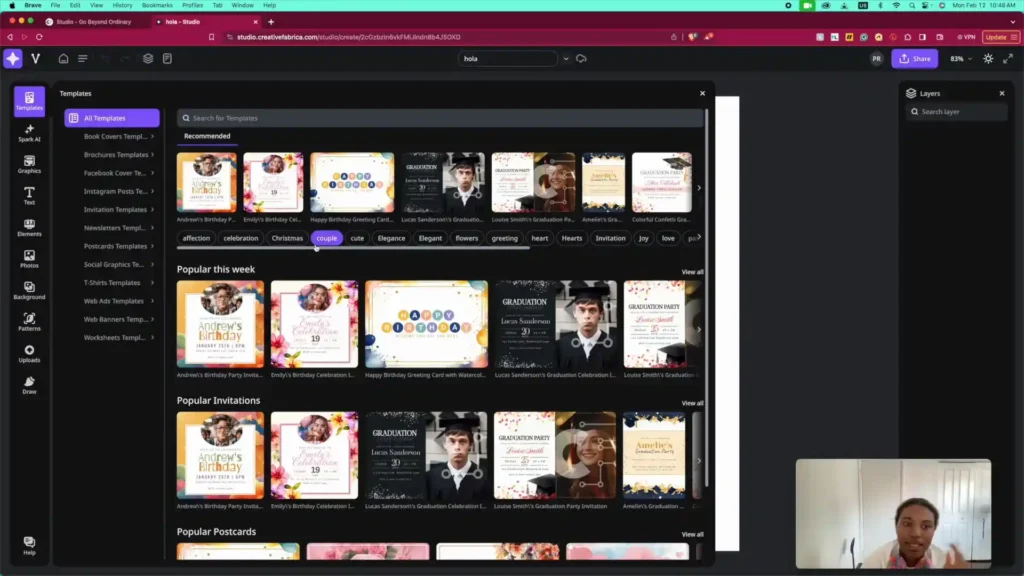Screen dimensions: 1024x576
Task: Select the Draw tool
Action: (29, 385)
